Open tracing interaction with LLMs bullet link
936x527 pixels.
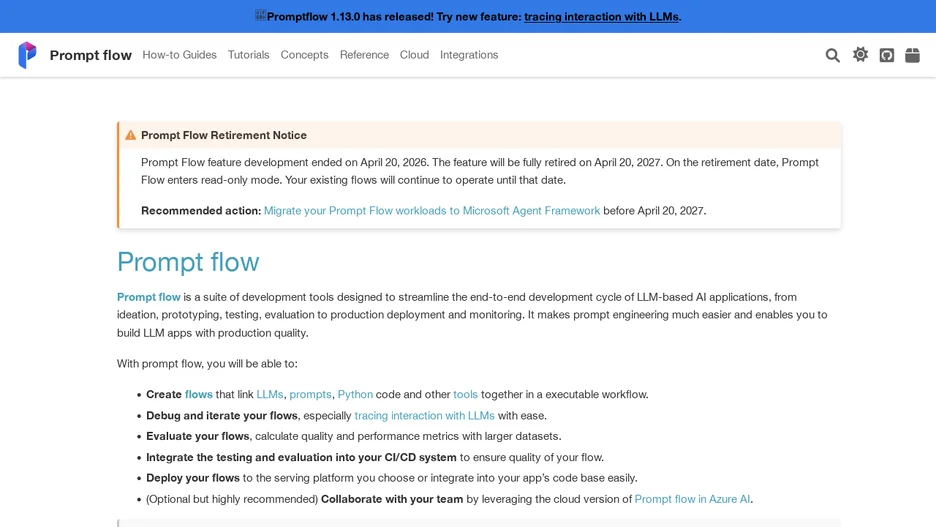point(424,415)
